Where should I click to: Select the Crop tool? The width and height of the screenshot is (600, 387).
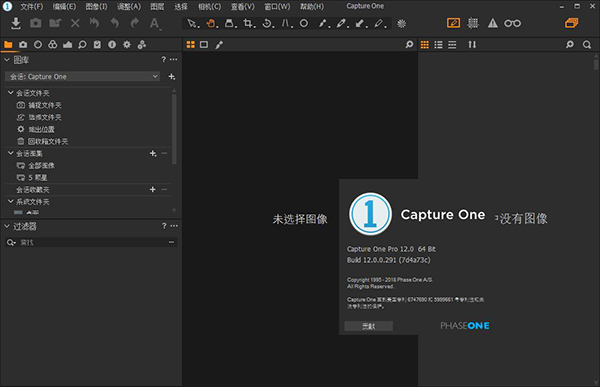[x=249, y=24]
